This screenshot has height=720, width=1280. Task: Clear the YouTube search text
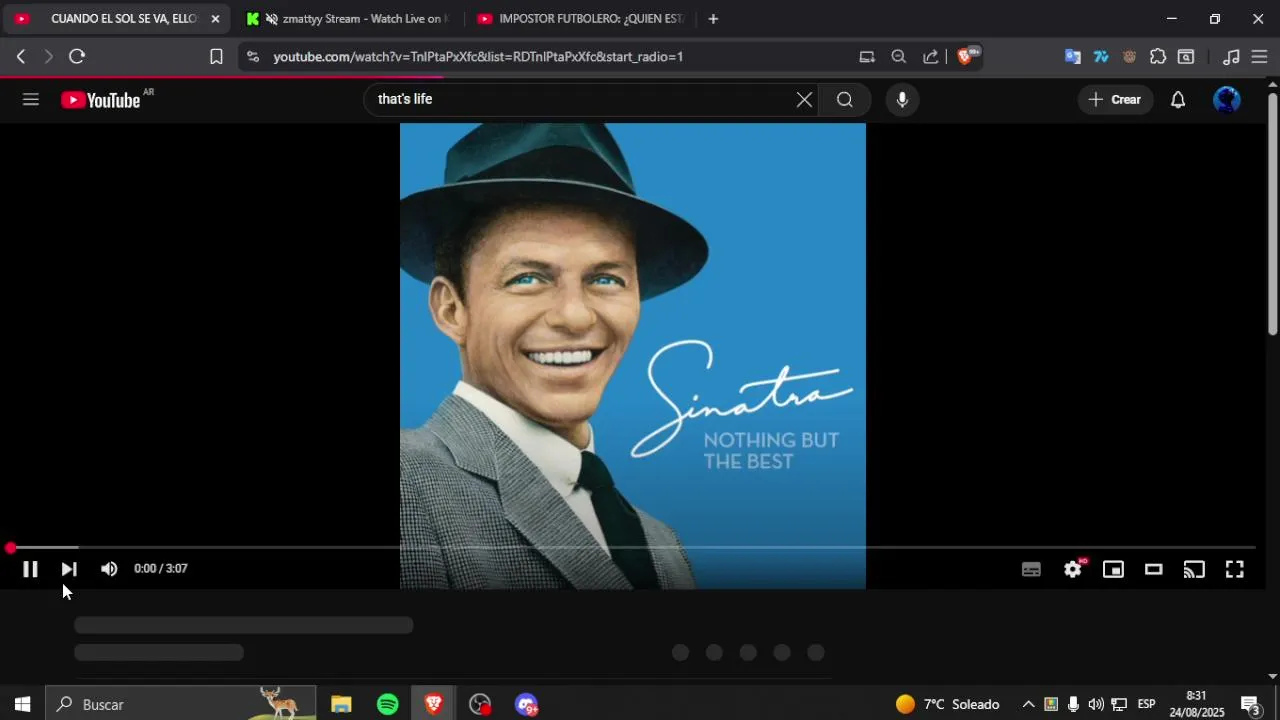[x=804, y=99]
